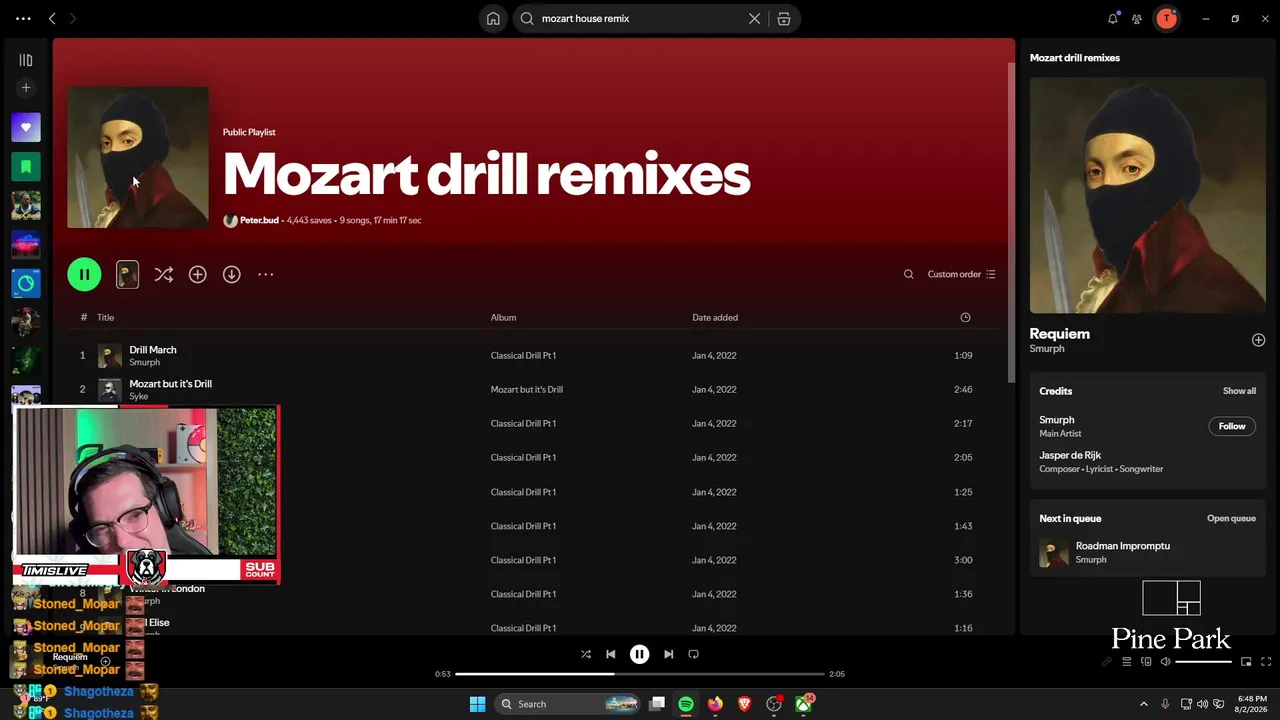
Task: Follow the artist Smurph
Action: 1232,426
